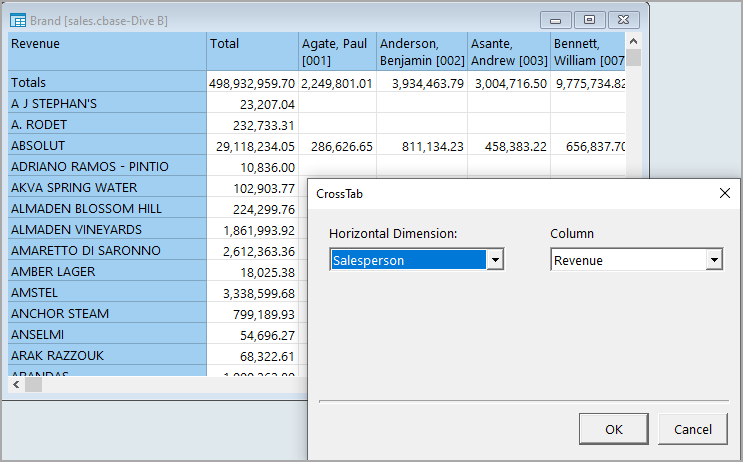Click the horizontal scroll left arrow
Screen dimensions: 743x462
coord(16,385)
